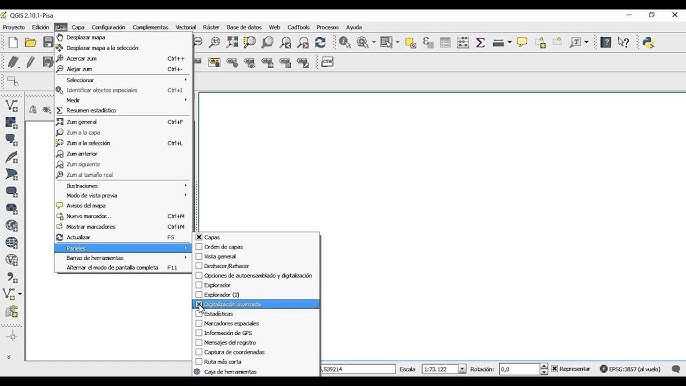This screenshot has height=386, width=686.
Task: Open the Field Calculator abacus icon
Action: click(463, 42)
